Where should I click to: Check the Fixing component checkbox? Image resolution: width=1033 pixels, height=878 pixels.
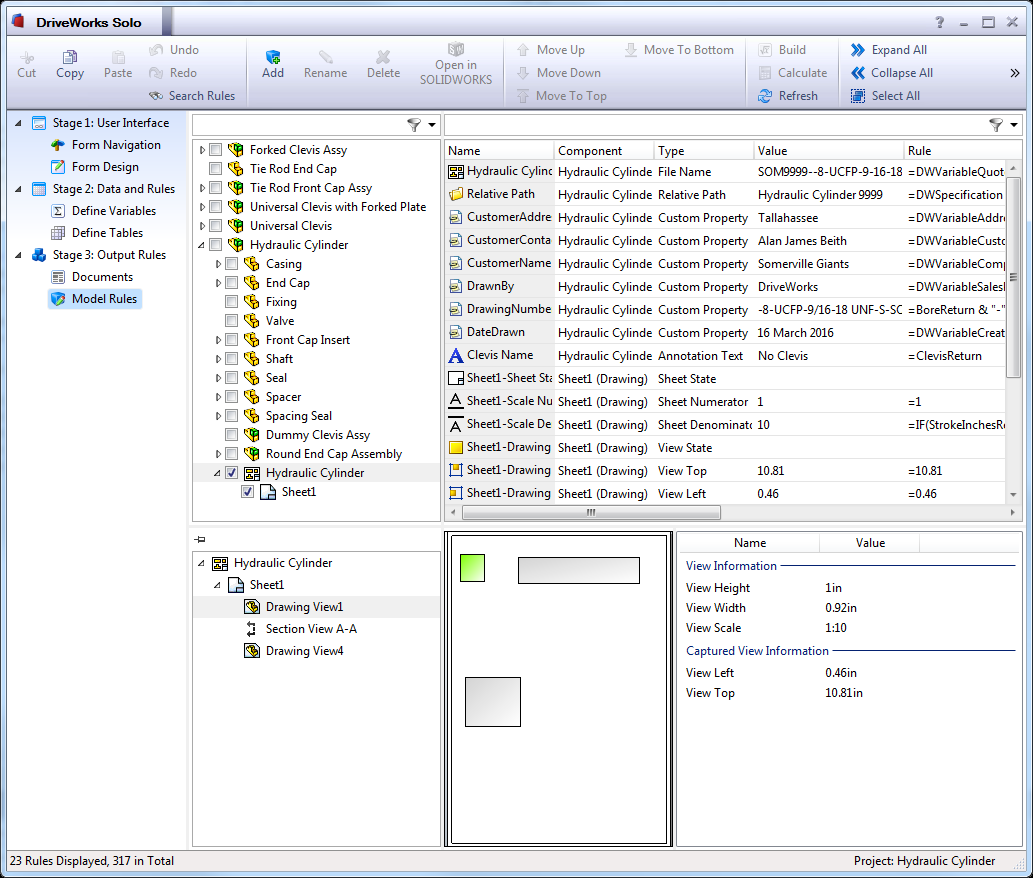pyautogui.click(x=231, y=302)
